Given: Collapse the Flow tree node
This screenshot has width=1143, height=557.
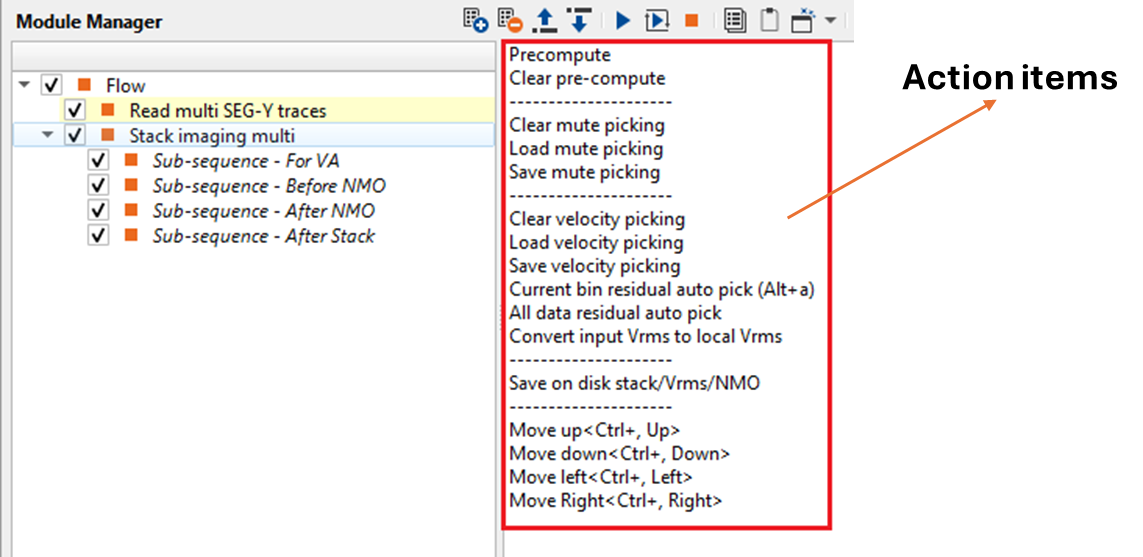Looking at the screenshot, I should [x=25, y=85].
